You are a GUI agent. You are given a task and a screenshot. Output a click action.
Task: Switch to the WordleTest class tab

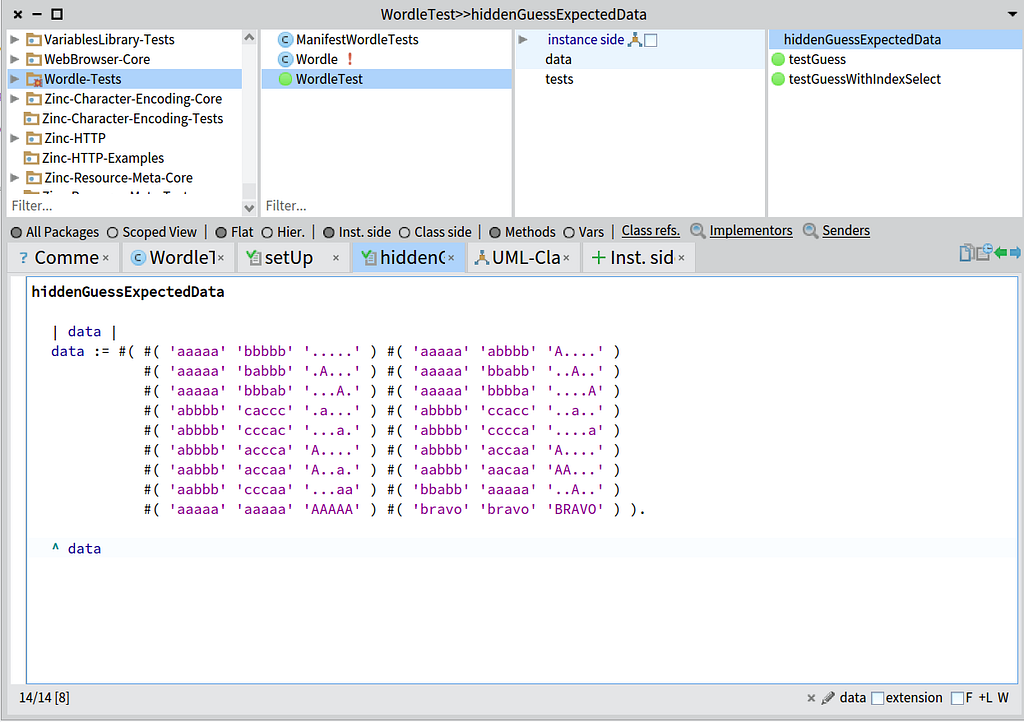[x=177, y=258]
